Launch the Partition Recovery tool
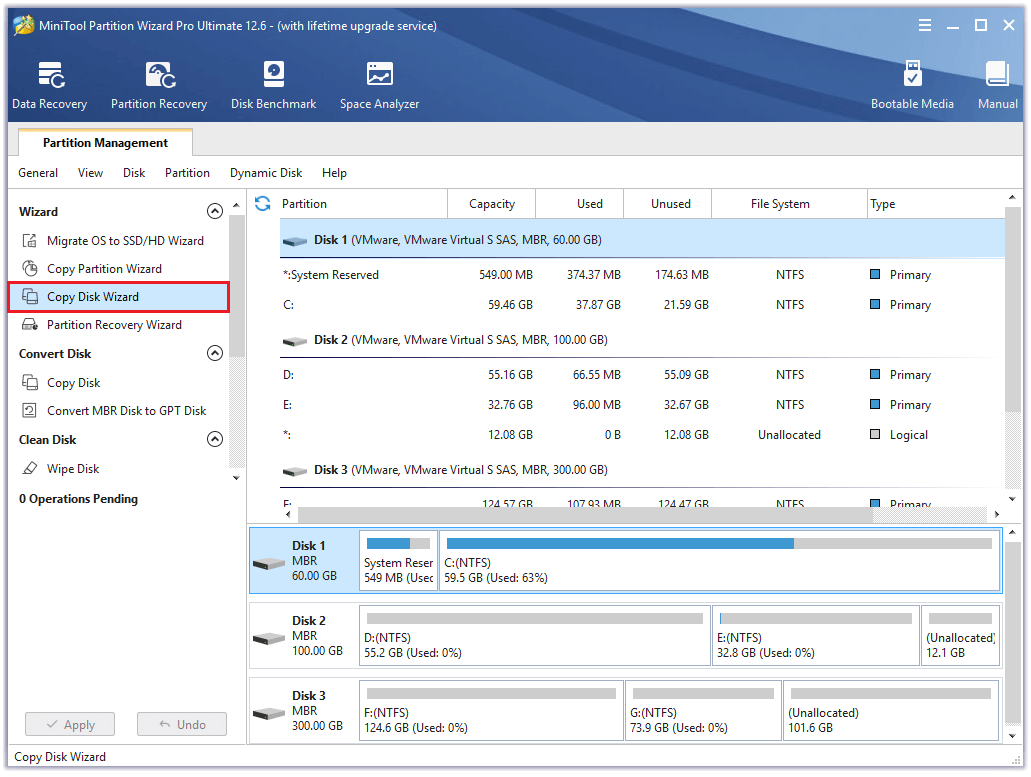The height and width of the screenshot is (777, 1031). (158, 84)
